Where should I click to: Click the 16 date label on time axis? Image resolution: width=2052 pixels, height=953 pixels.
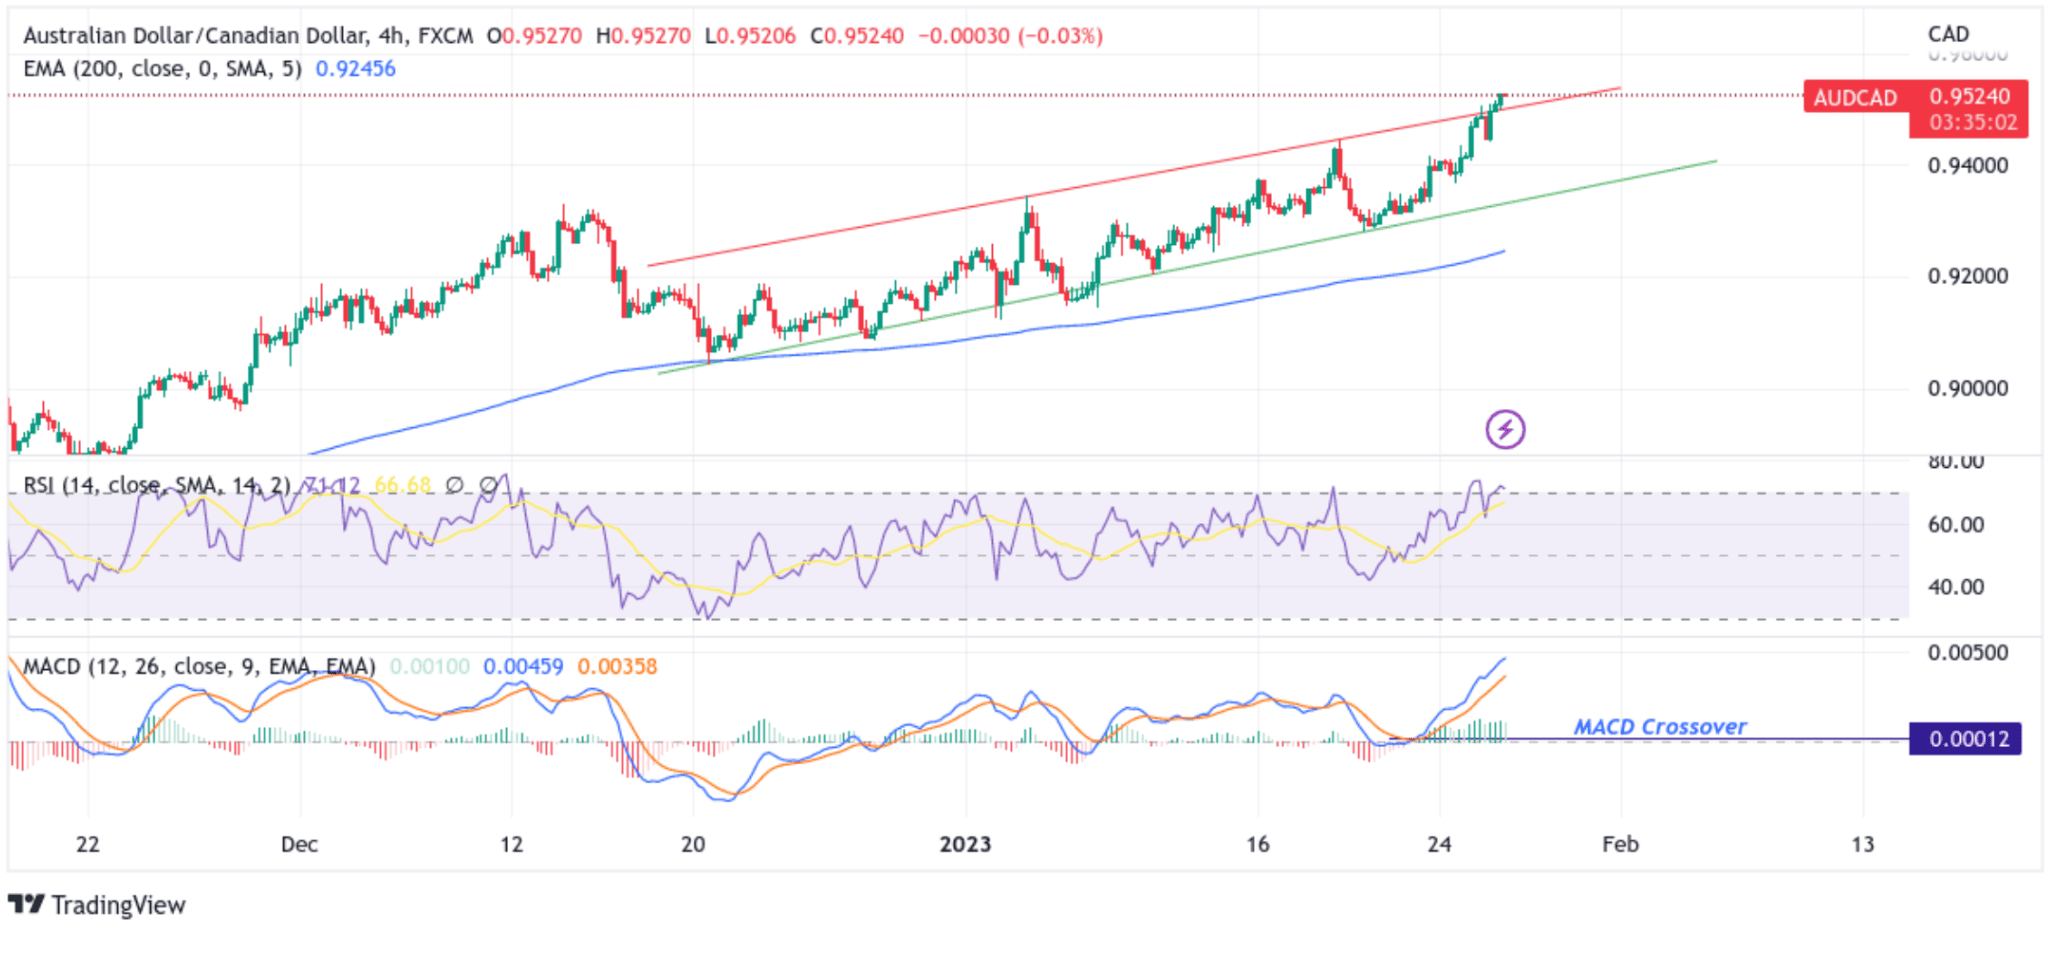(x=1257, y=845)
